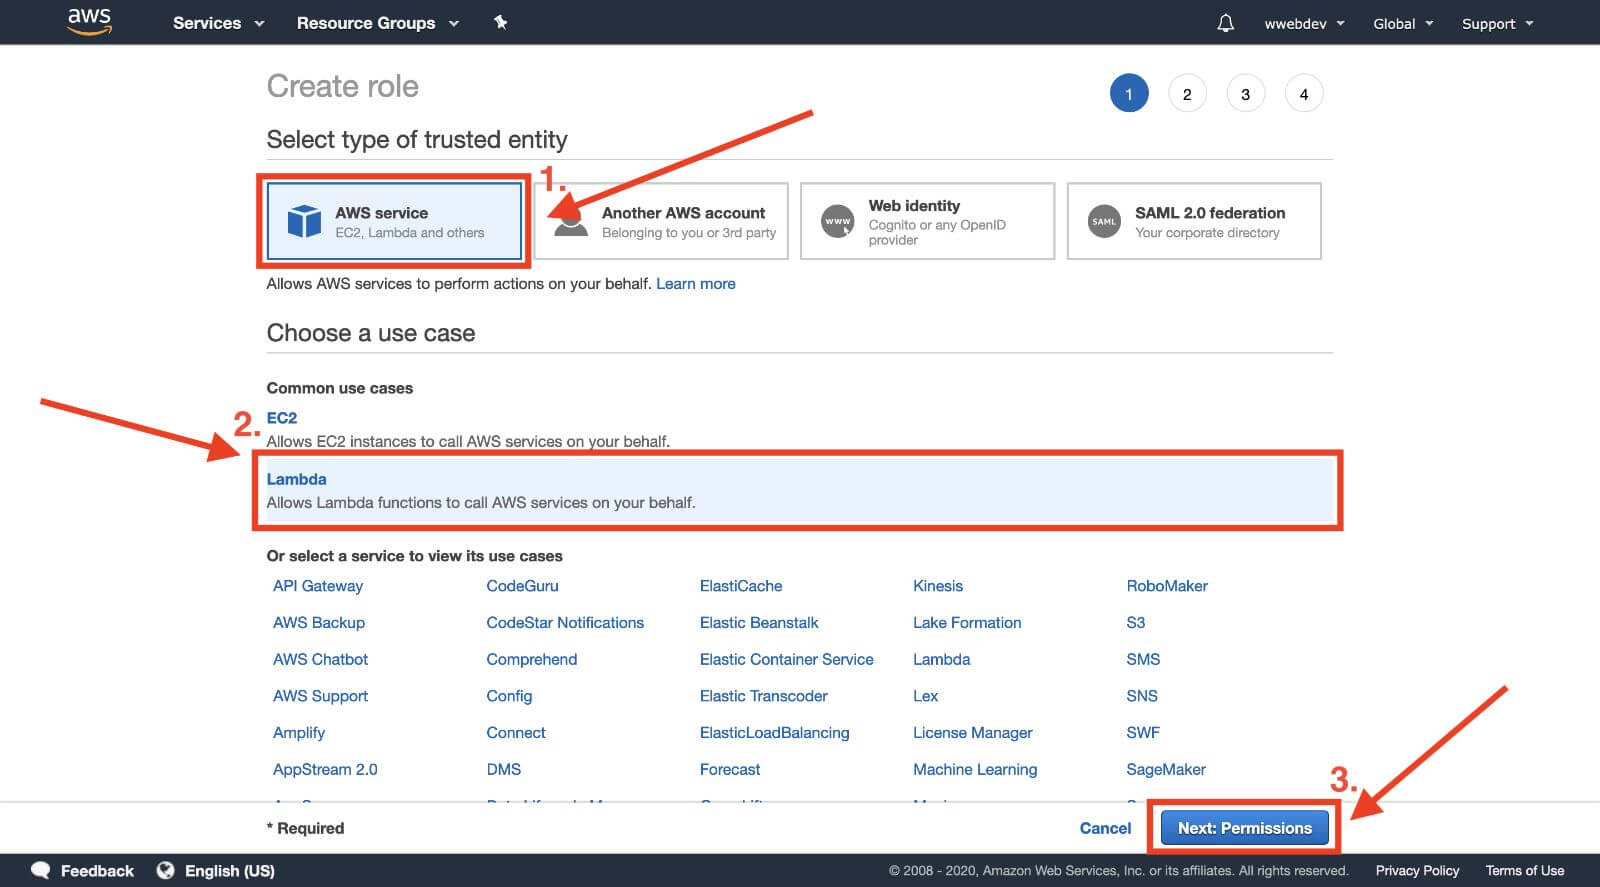Screen dimensions: 1600x887
Task: Go to wizard step 1
Action: coord(1129,94)
